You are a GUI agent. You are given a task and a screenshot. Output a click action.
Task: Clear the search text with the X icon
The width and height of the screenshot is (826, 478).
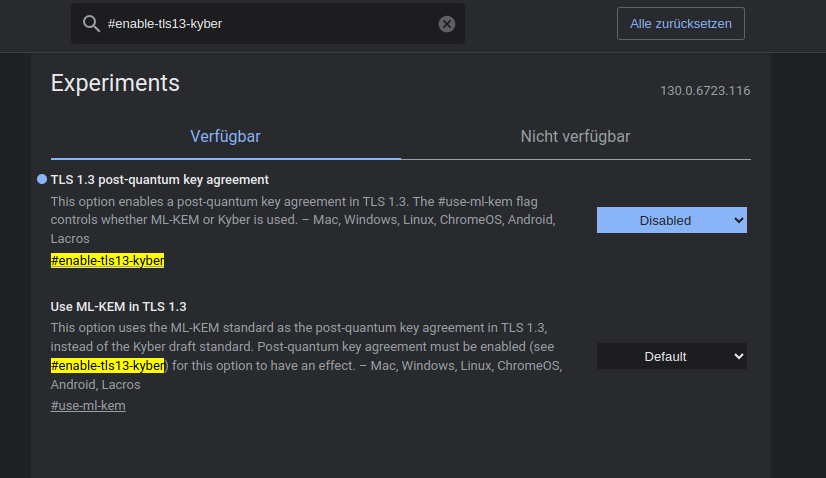(x=447, y=24)
